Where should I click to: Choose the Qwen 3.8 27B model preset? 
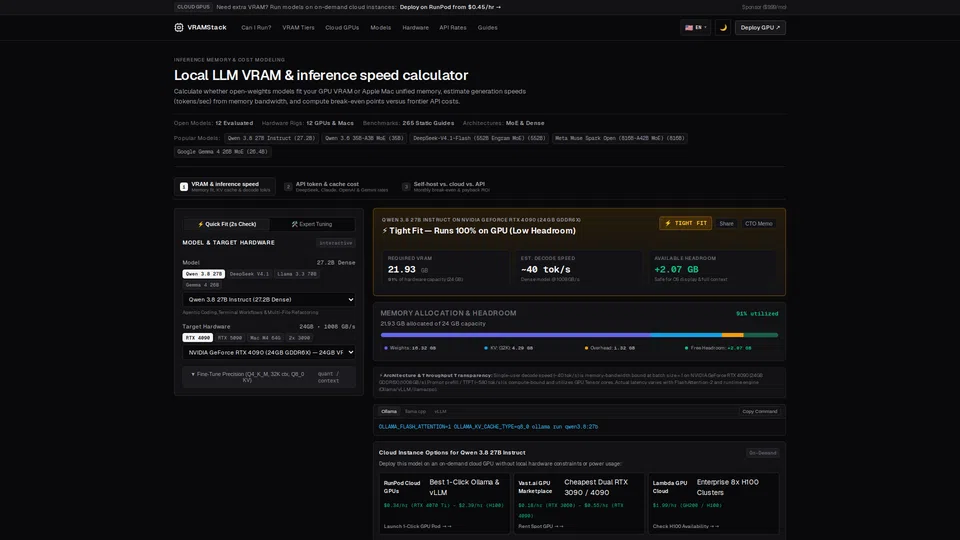203,274
